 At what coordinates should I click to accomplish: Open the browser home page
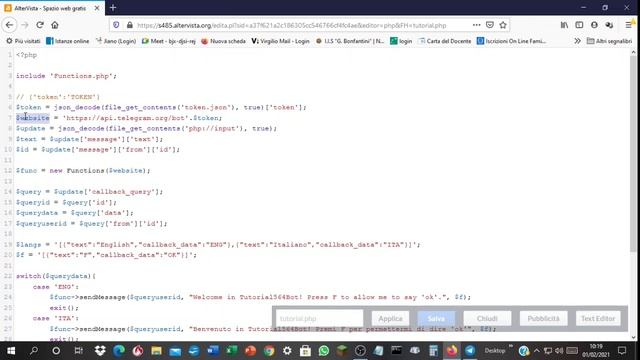click(55, 25)
